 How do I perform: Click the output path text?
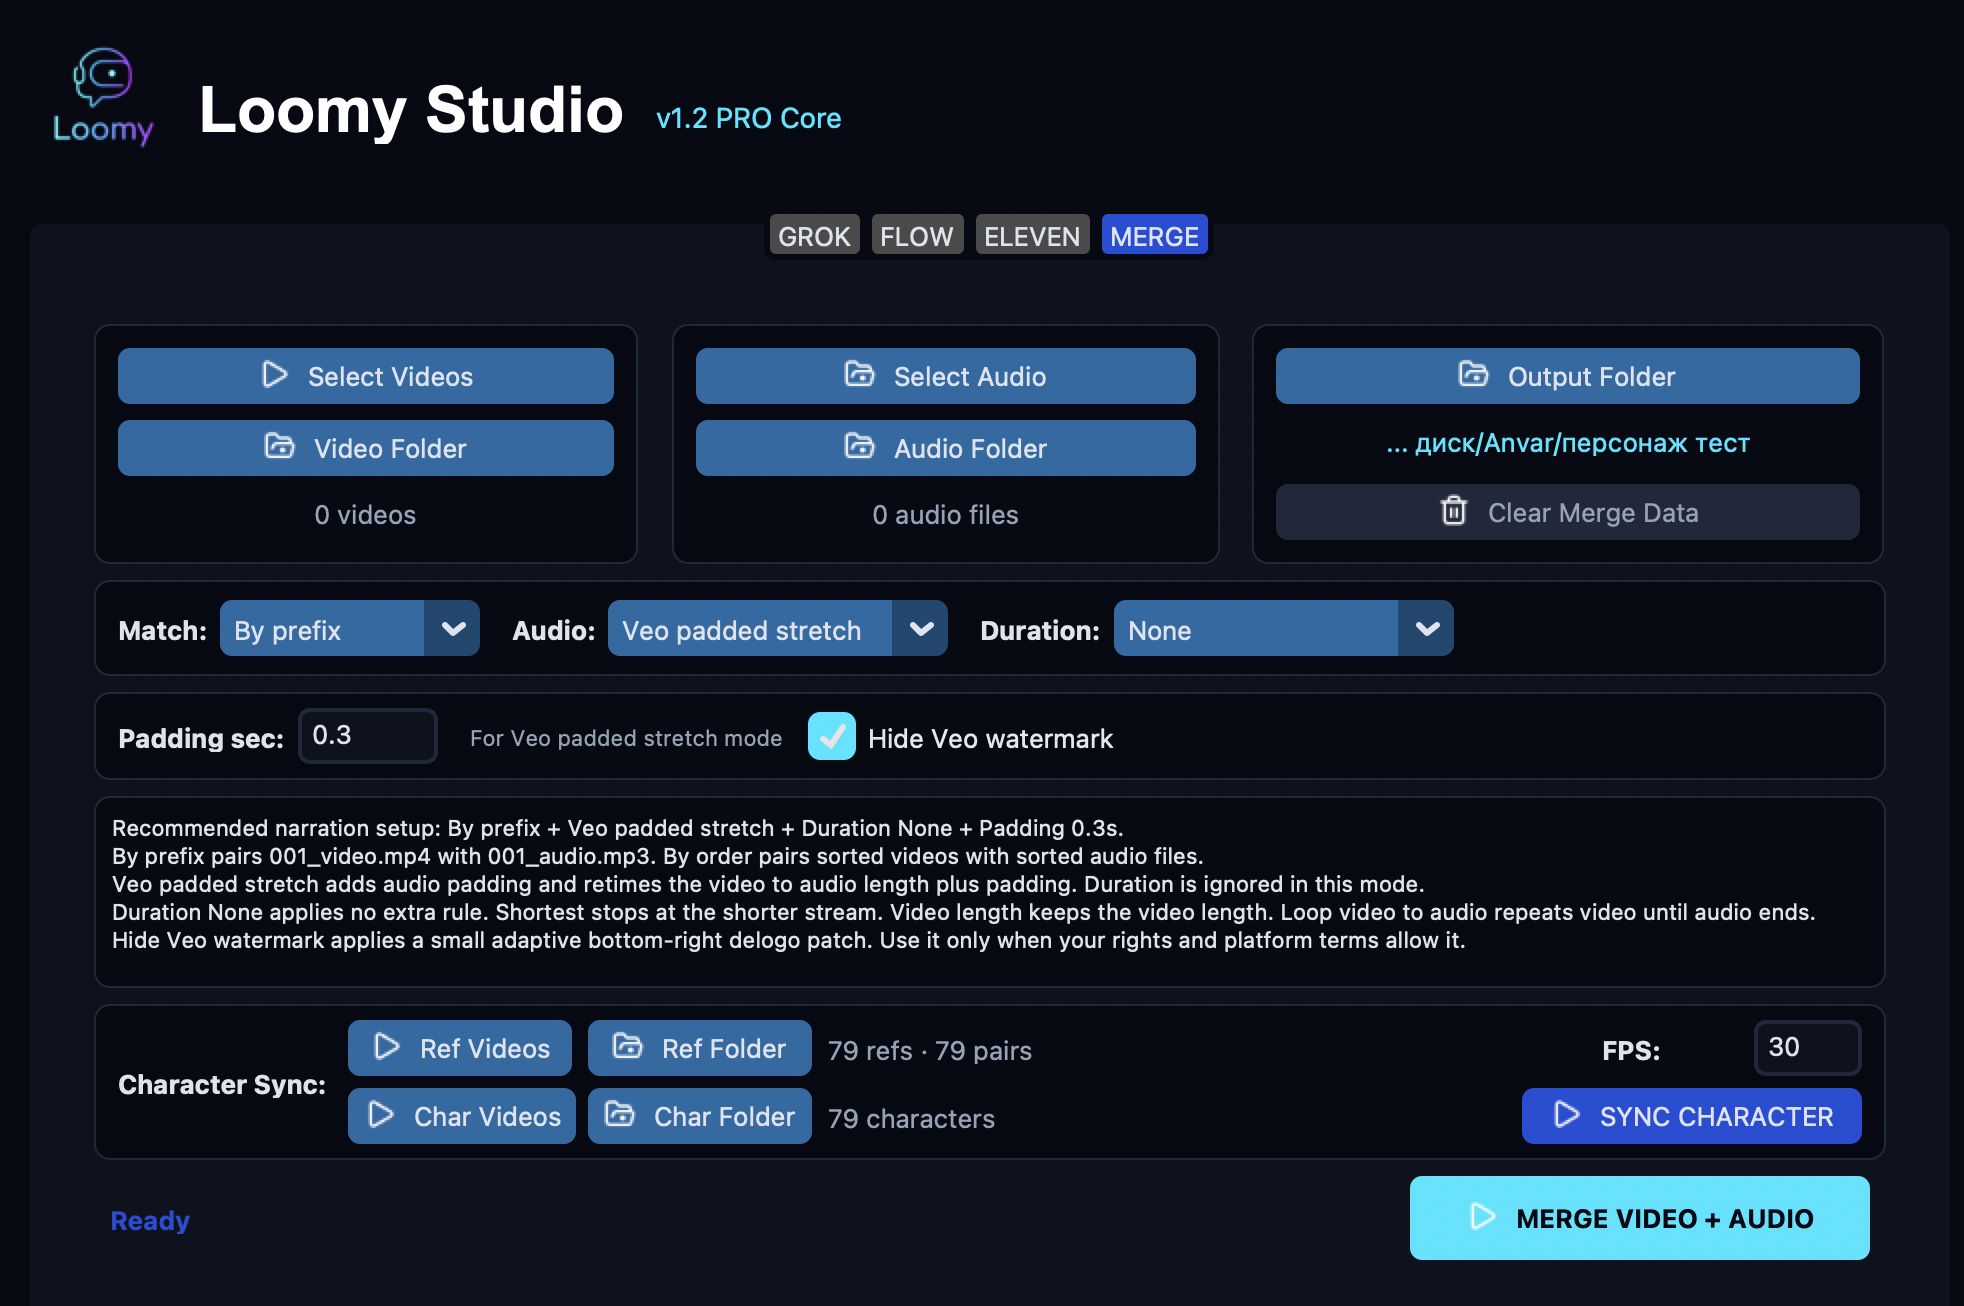point(1568,443)
